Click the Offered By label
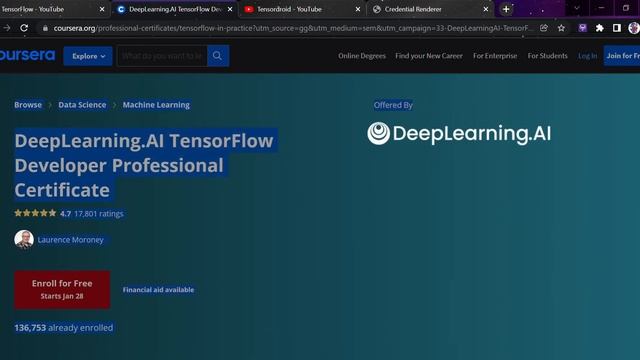 pos(393,105)
